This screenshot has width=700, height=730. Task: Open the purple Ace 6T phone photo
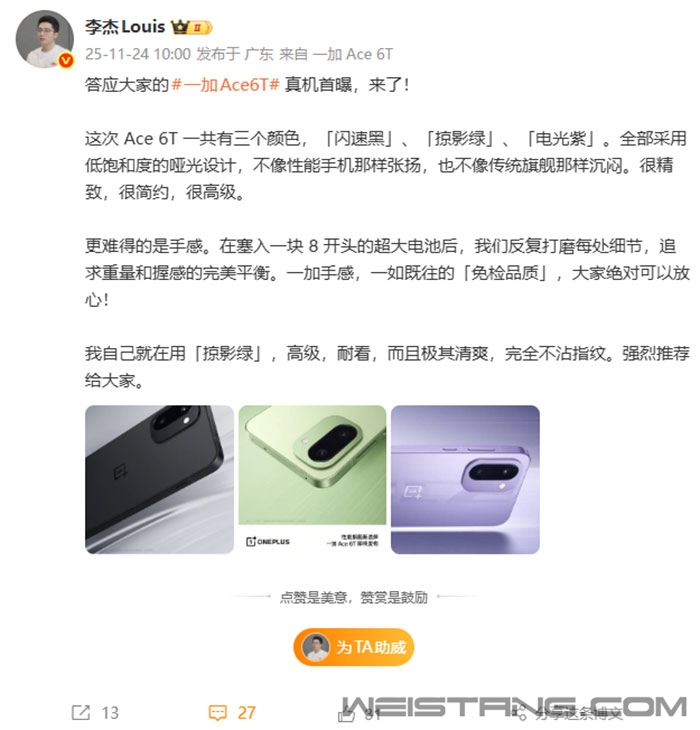click(x=465, y=480)
